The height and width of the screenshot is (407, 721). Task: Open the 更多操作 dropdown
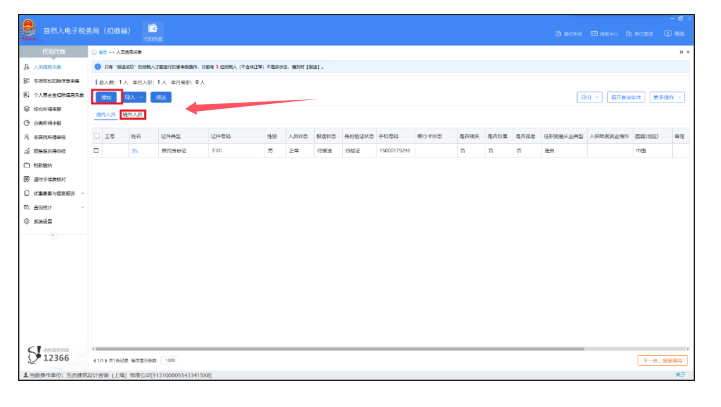(667, 97)
